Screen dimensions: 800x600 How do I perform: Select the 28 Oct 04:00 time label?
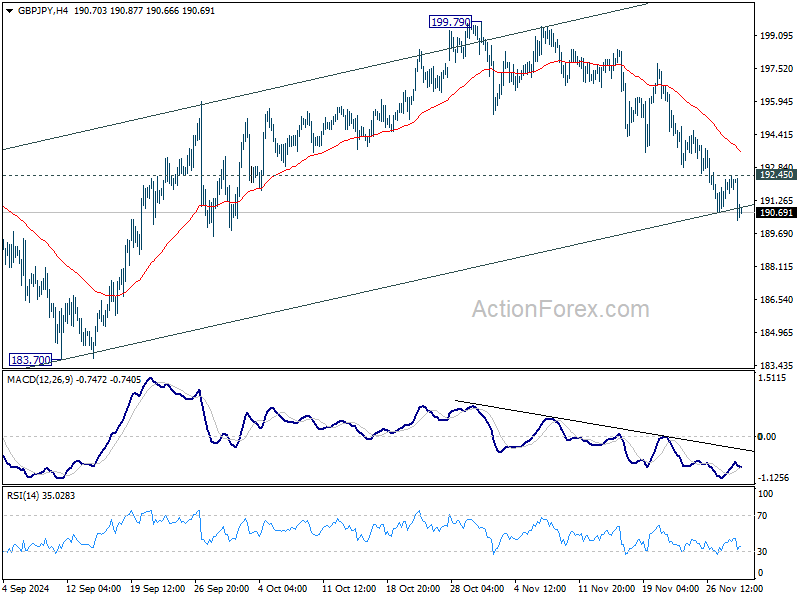coord(478,589)
